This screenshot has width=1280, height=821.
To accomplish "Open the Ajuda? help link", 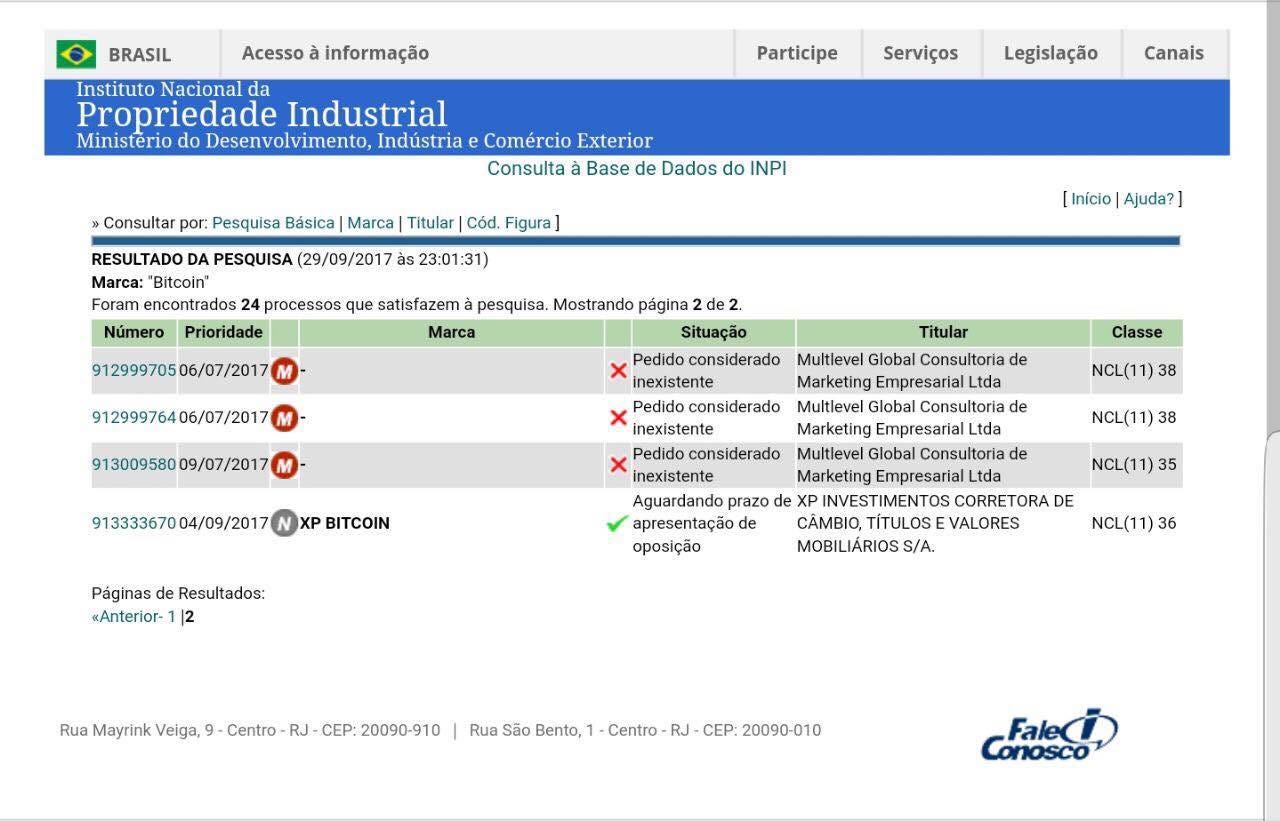I will pyautogui.click(x=1149, y=199).
